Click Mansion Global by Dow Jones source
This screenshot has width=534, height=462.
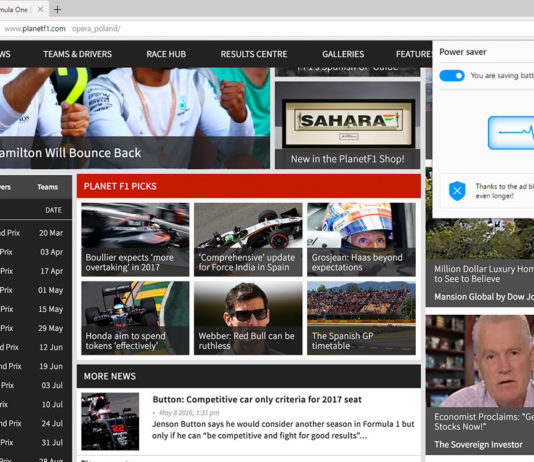(484, 297)
